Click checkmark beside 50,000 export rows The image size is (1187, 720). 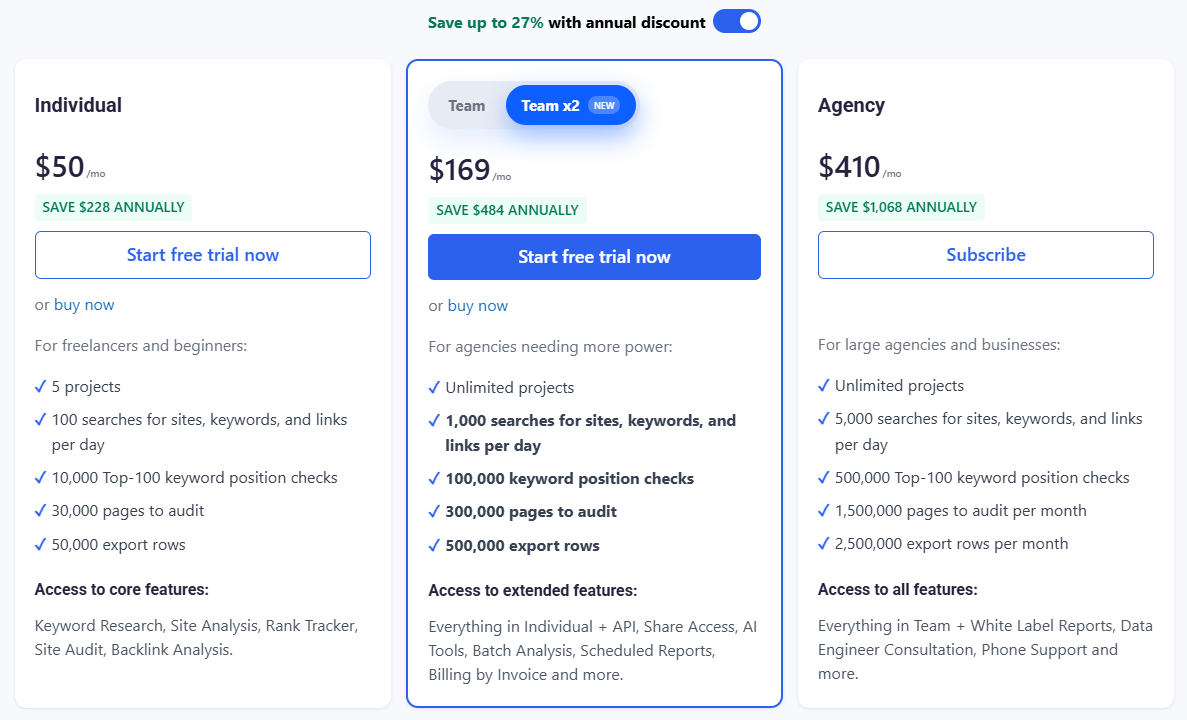click(40, 544)
